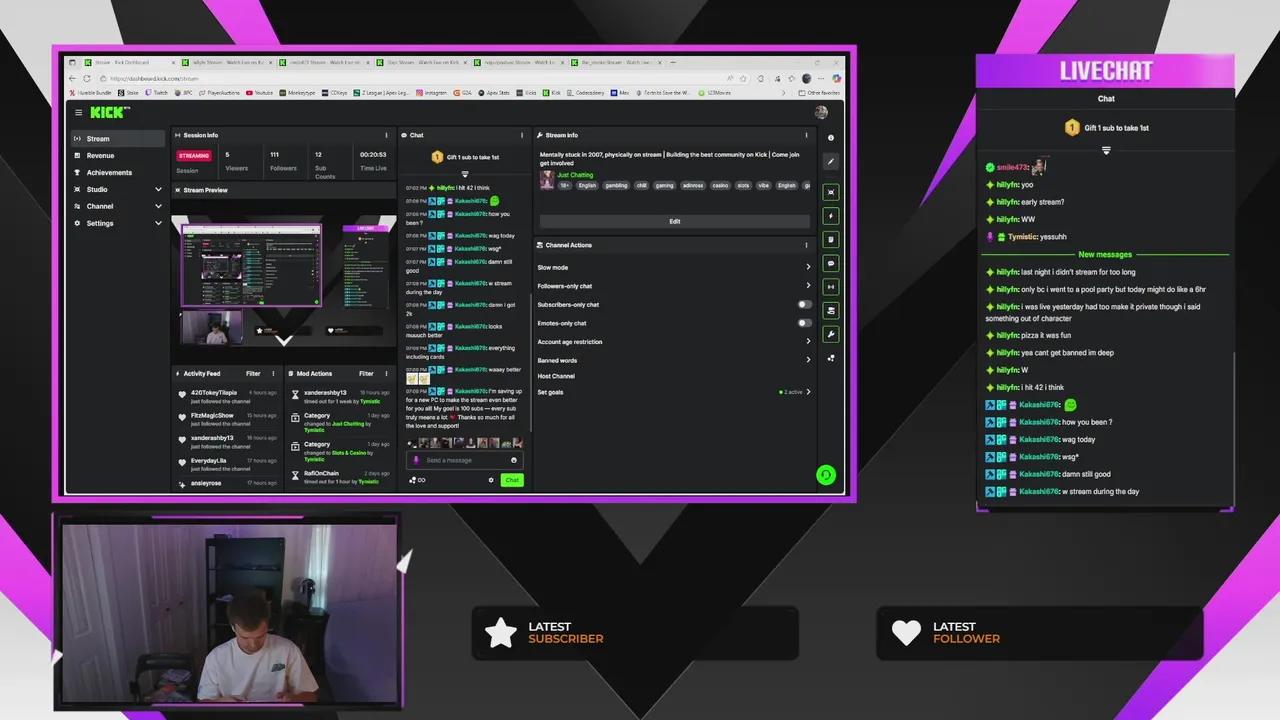Click the Stream Preview thumbnail
The height and width of the screenshot is (720, 1280).
coord(284,283)
